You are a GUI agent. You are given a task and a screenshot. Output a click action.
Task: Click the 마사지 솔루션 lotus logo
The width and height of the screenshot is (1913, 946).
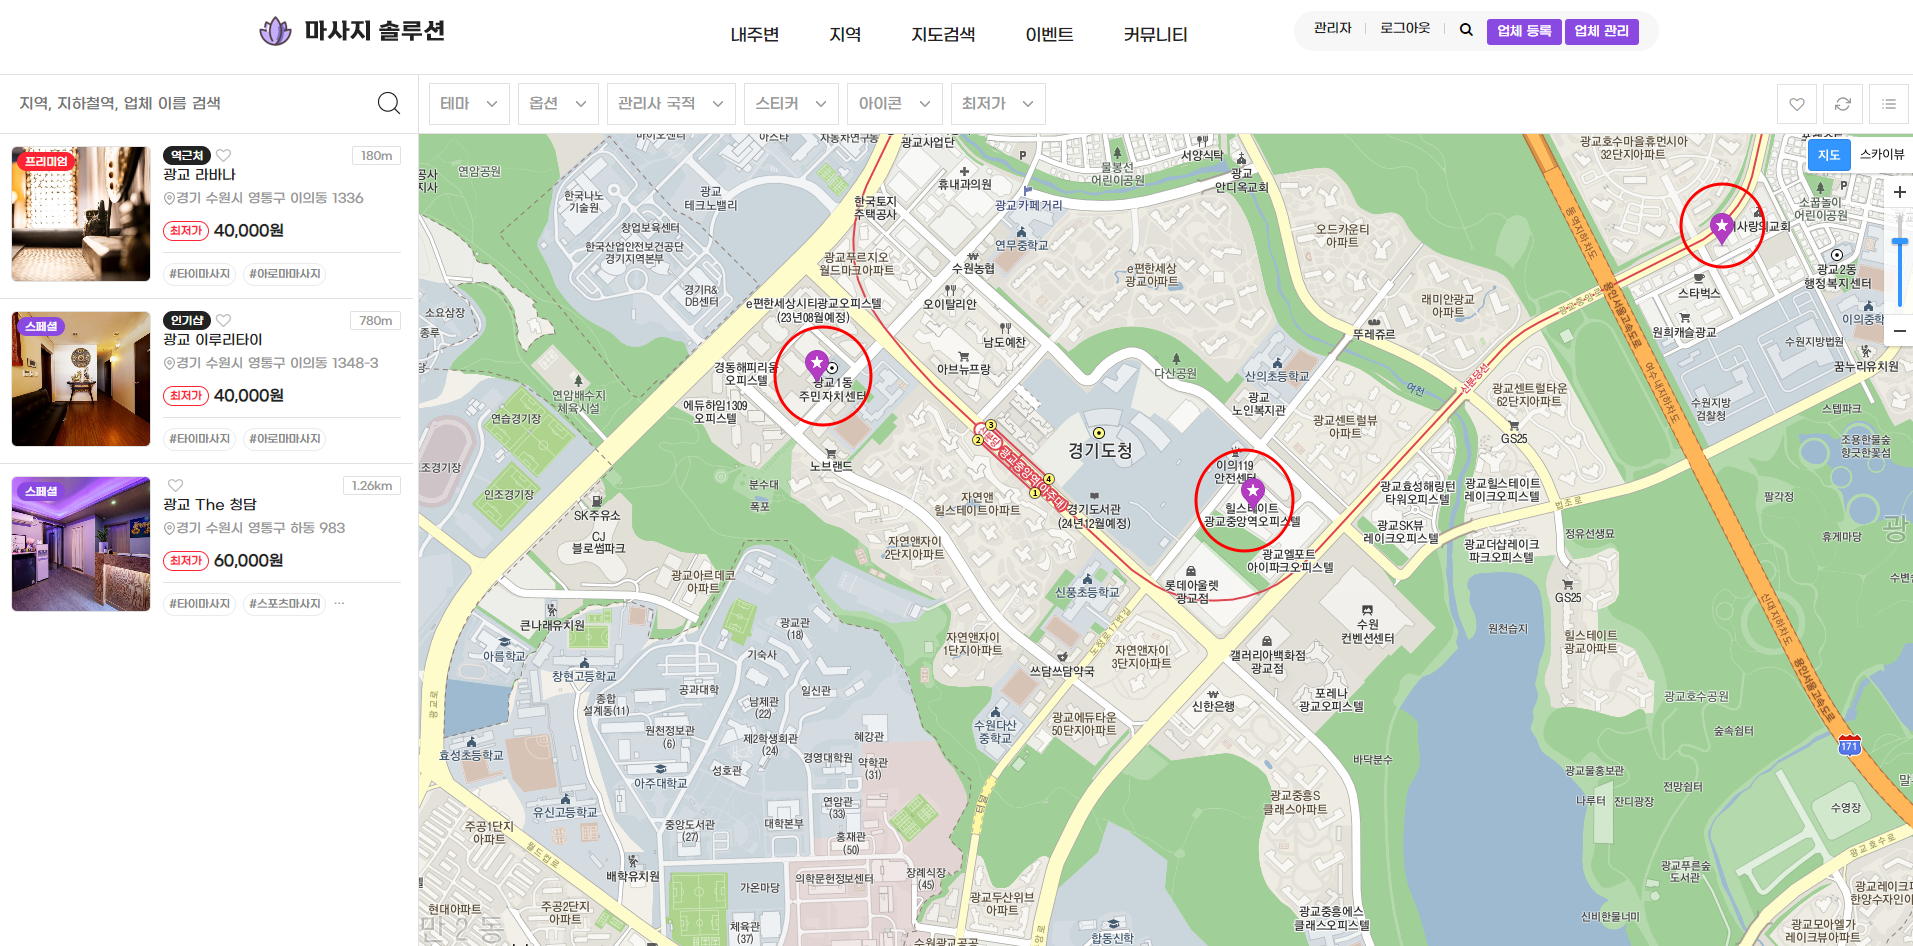(275, 31)
